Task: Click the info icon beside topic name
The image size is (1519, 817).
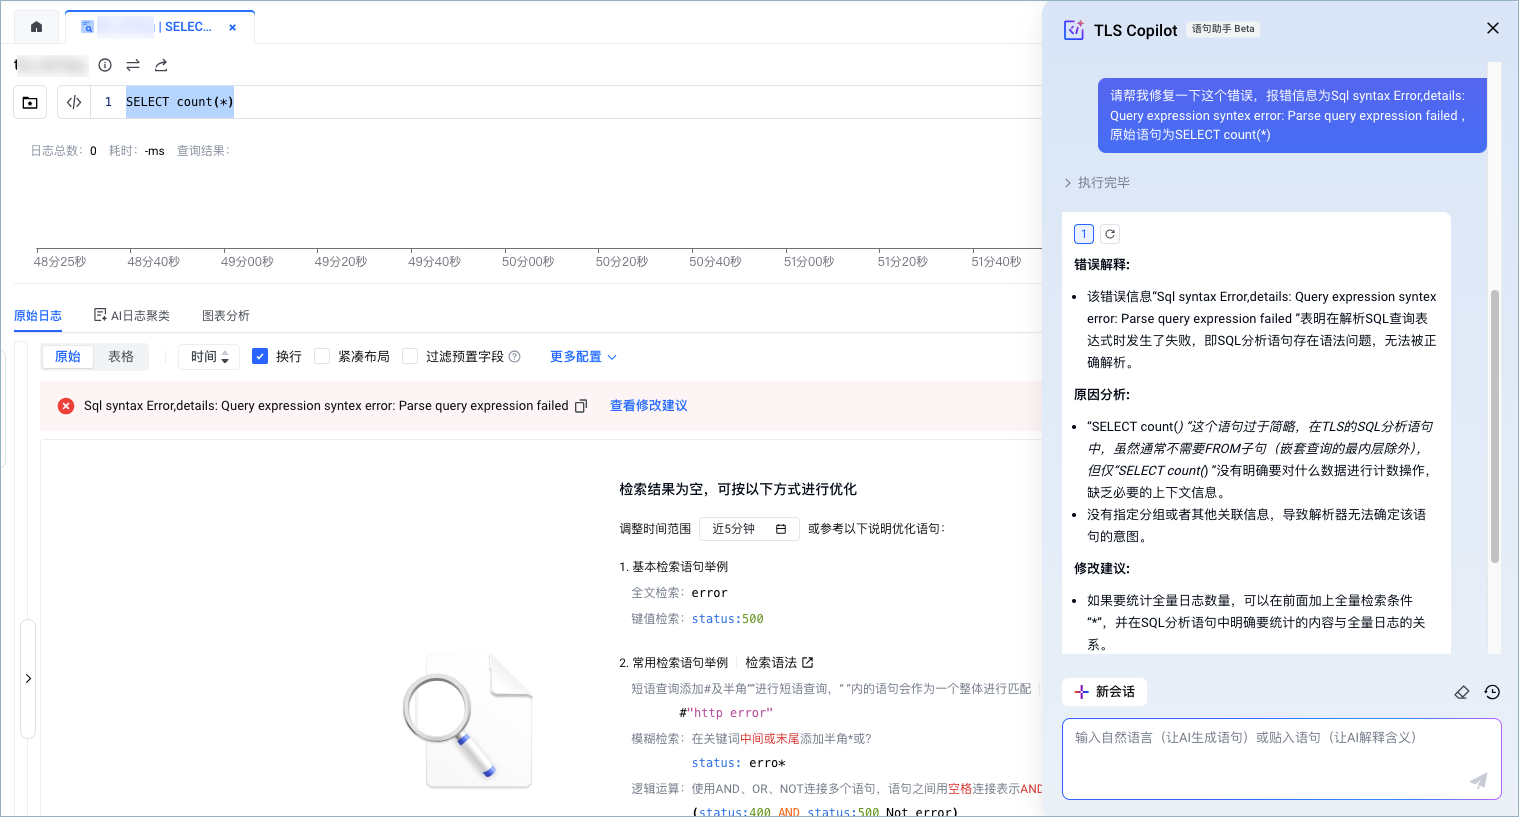Action: 105,65
